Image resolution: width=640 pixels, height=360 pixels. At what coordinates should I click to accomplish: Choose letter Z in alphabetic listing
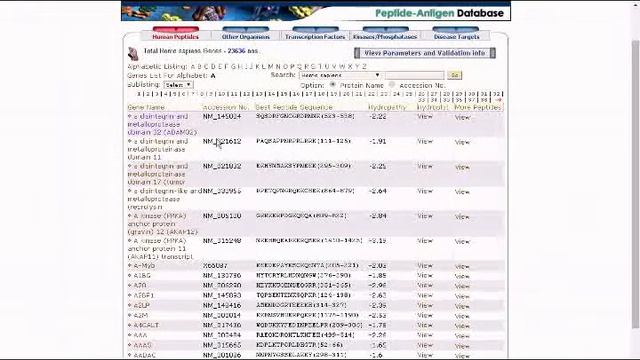pyautogui.click(x=364, y=67)
